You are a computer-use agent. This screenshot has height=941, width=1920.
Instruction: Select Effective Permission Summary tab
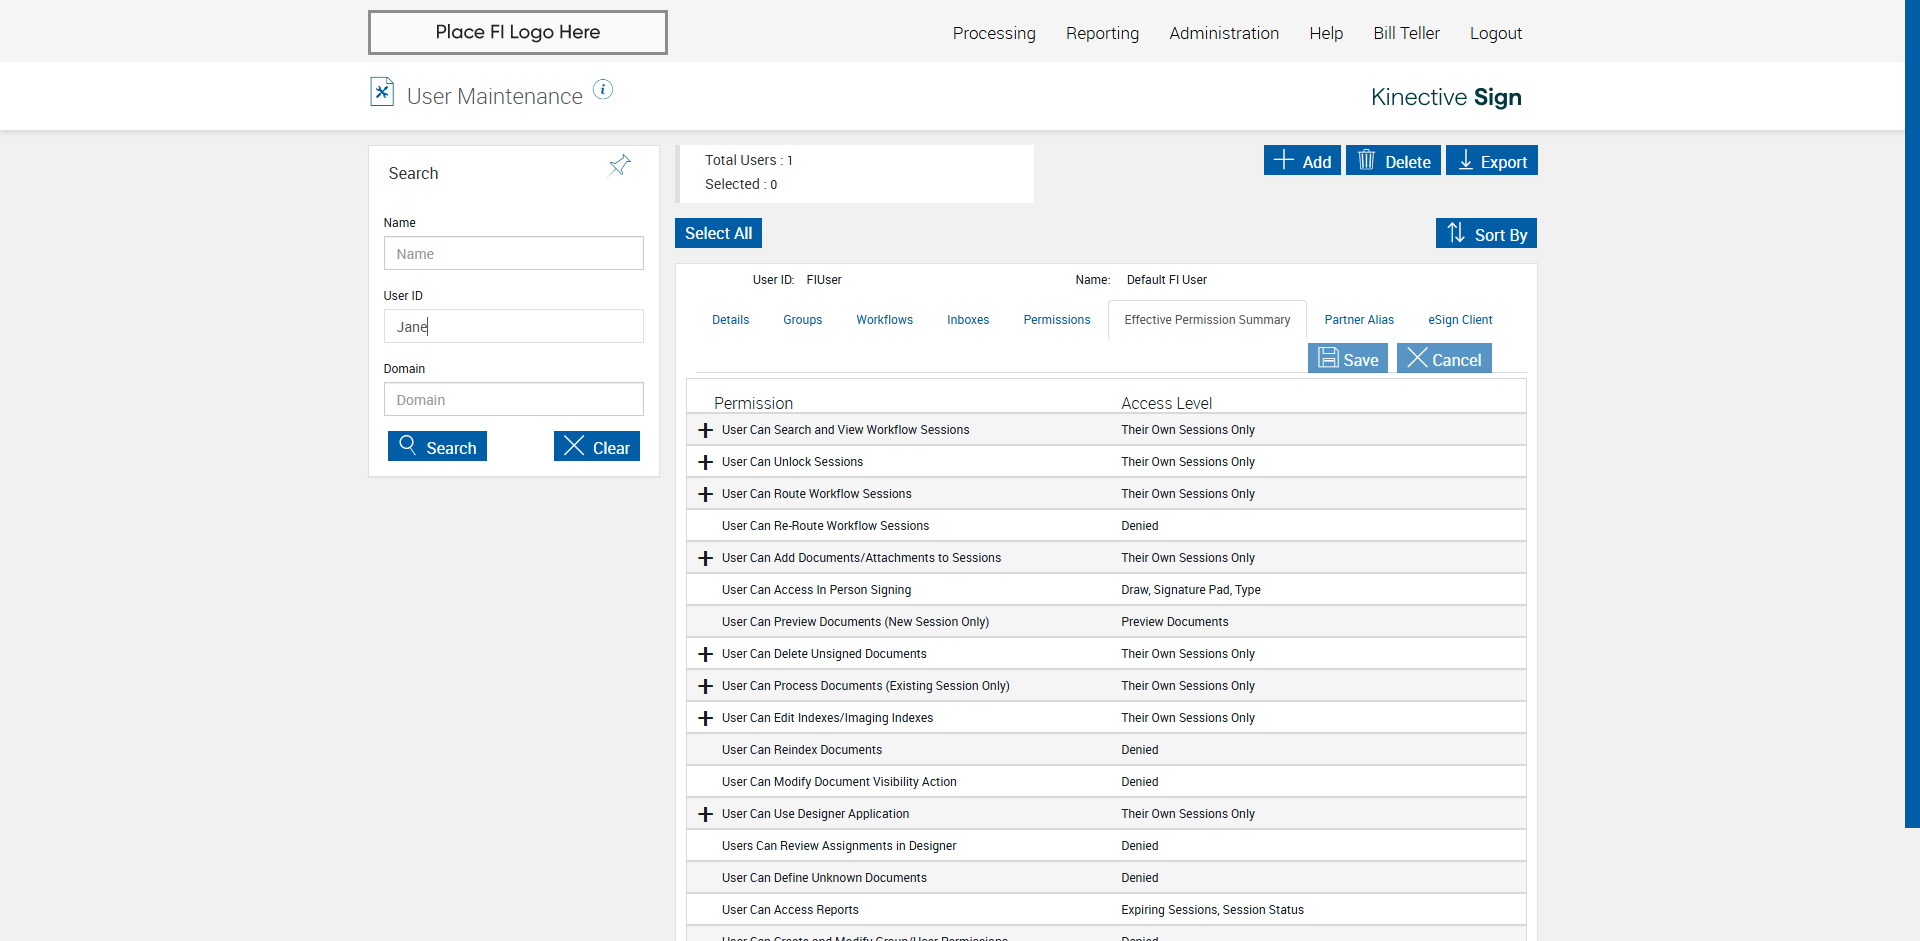1207,320
